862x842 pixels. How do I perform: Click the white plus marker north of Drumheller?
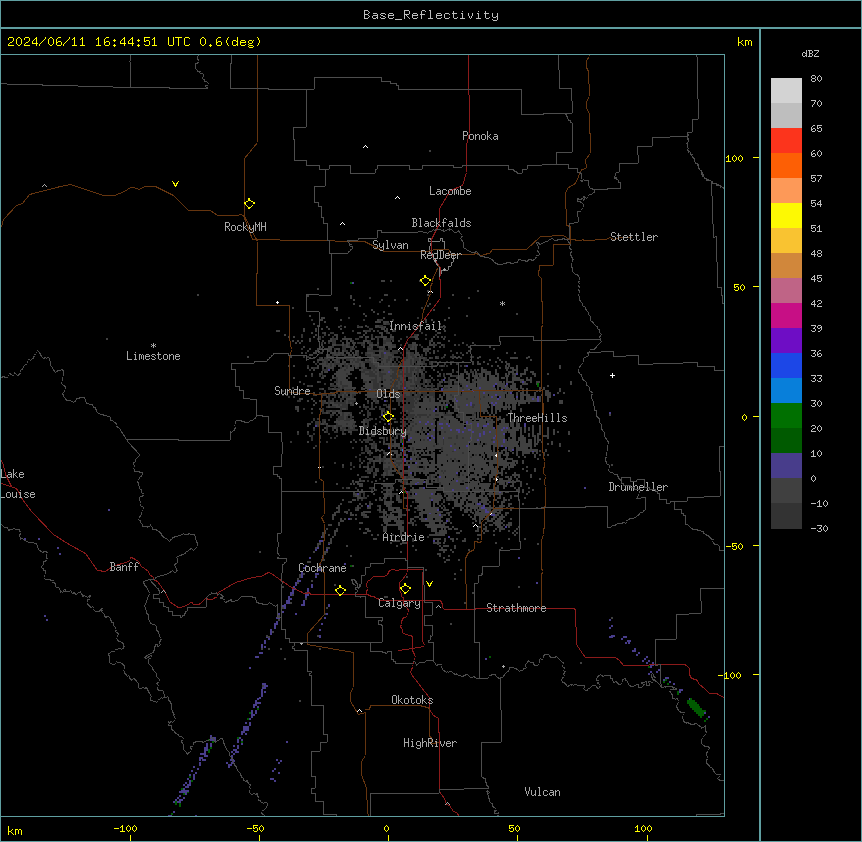coord(612,375)
